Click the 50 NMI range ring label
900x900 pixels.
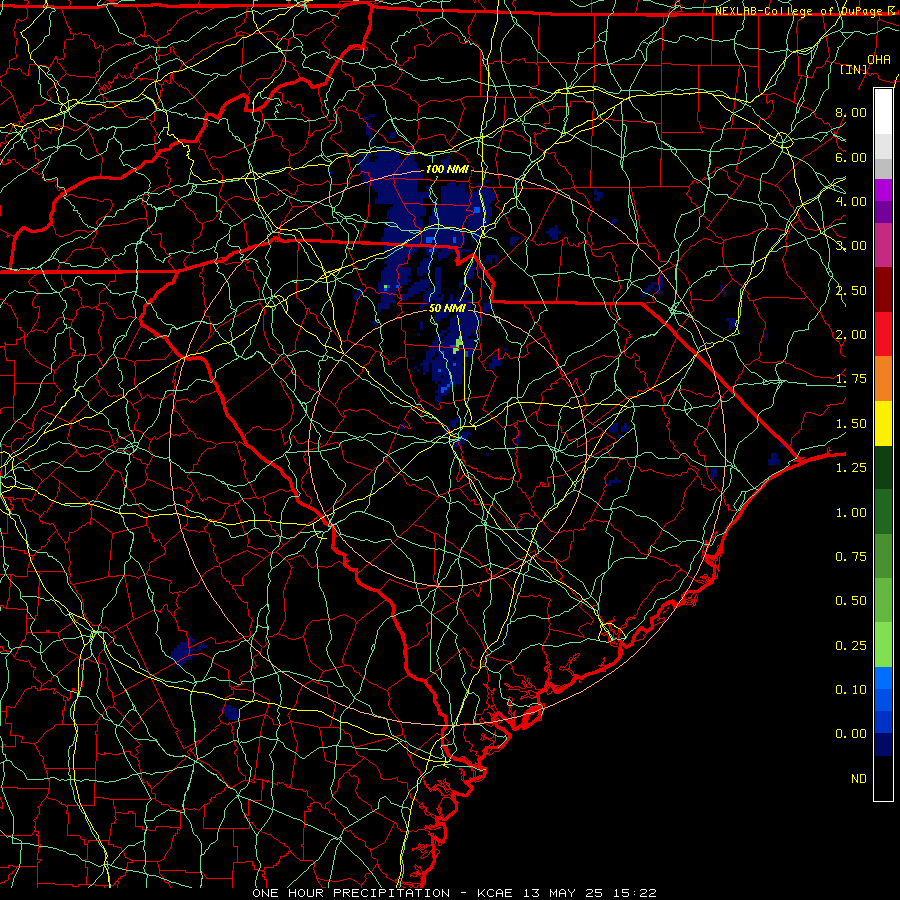[447, 308]
